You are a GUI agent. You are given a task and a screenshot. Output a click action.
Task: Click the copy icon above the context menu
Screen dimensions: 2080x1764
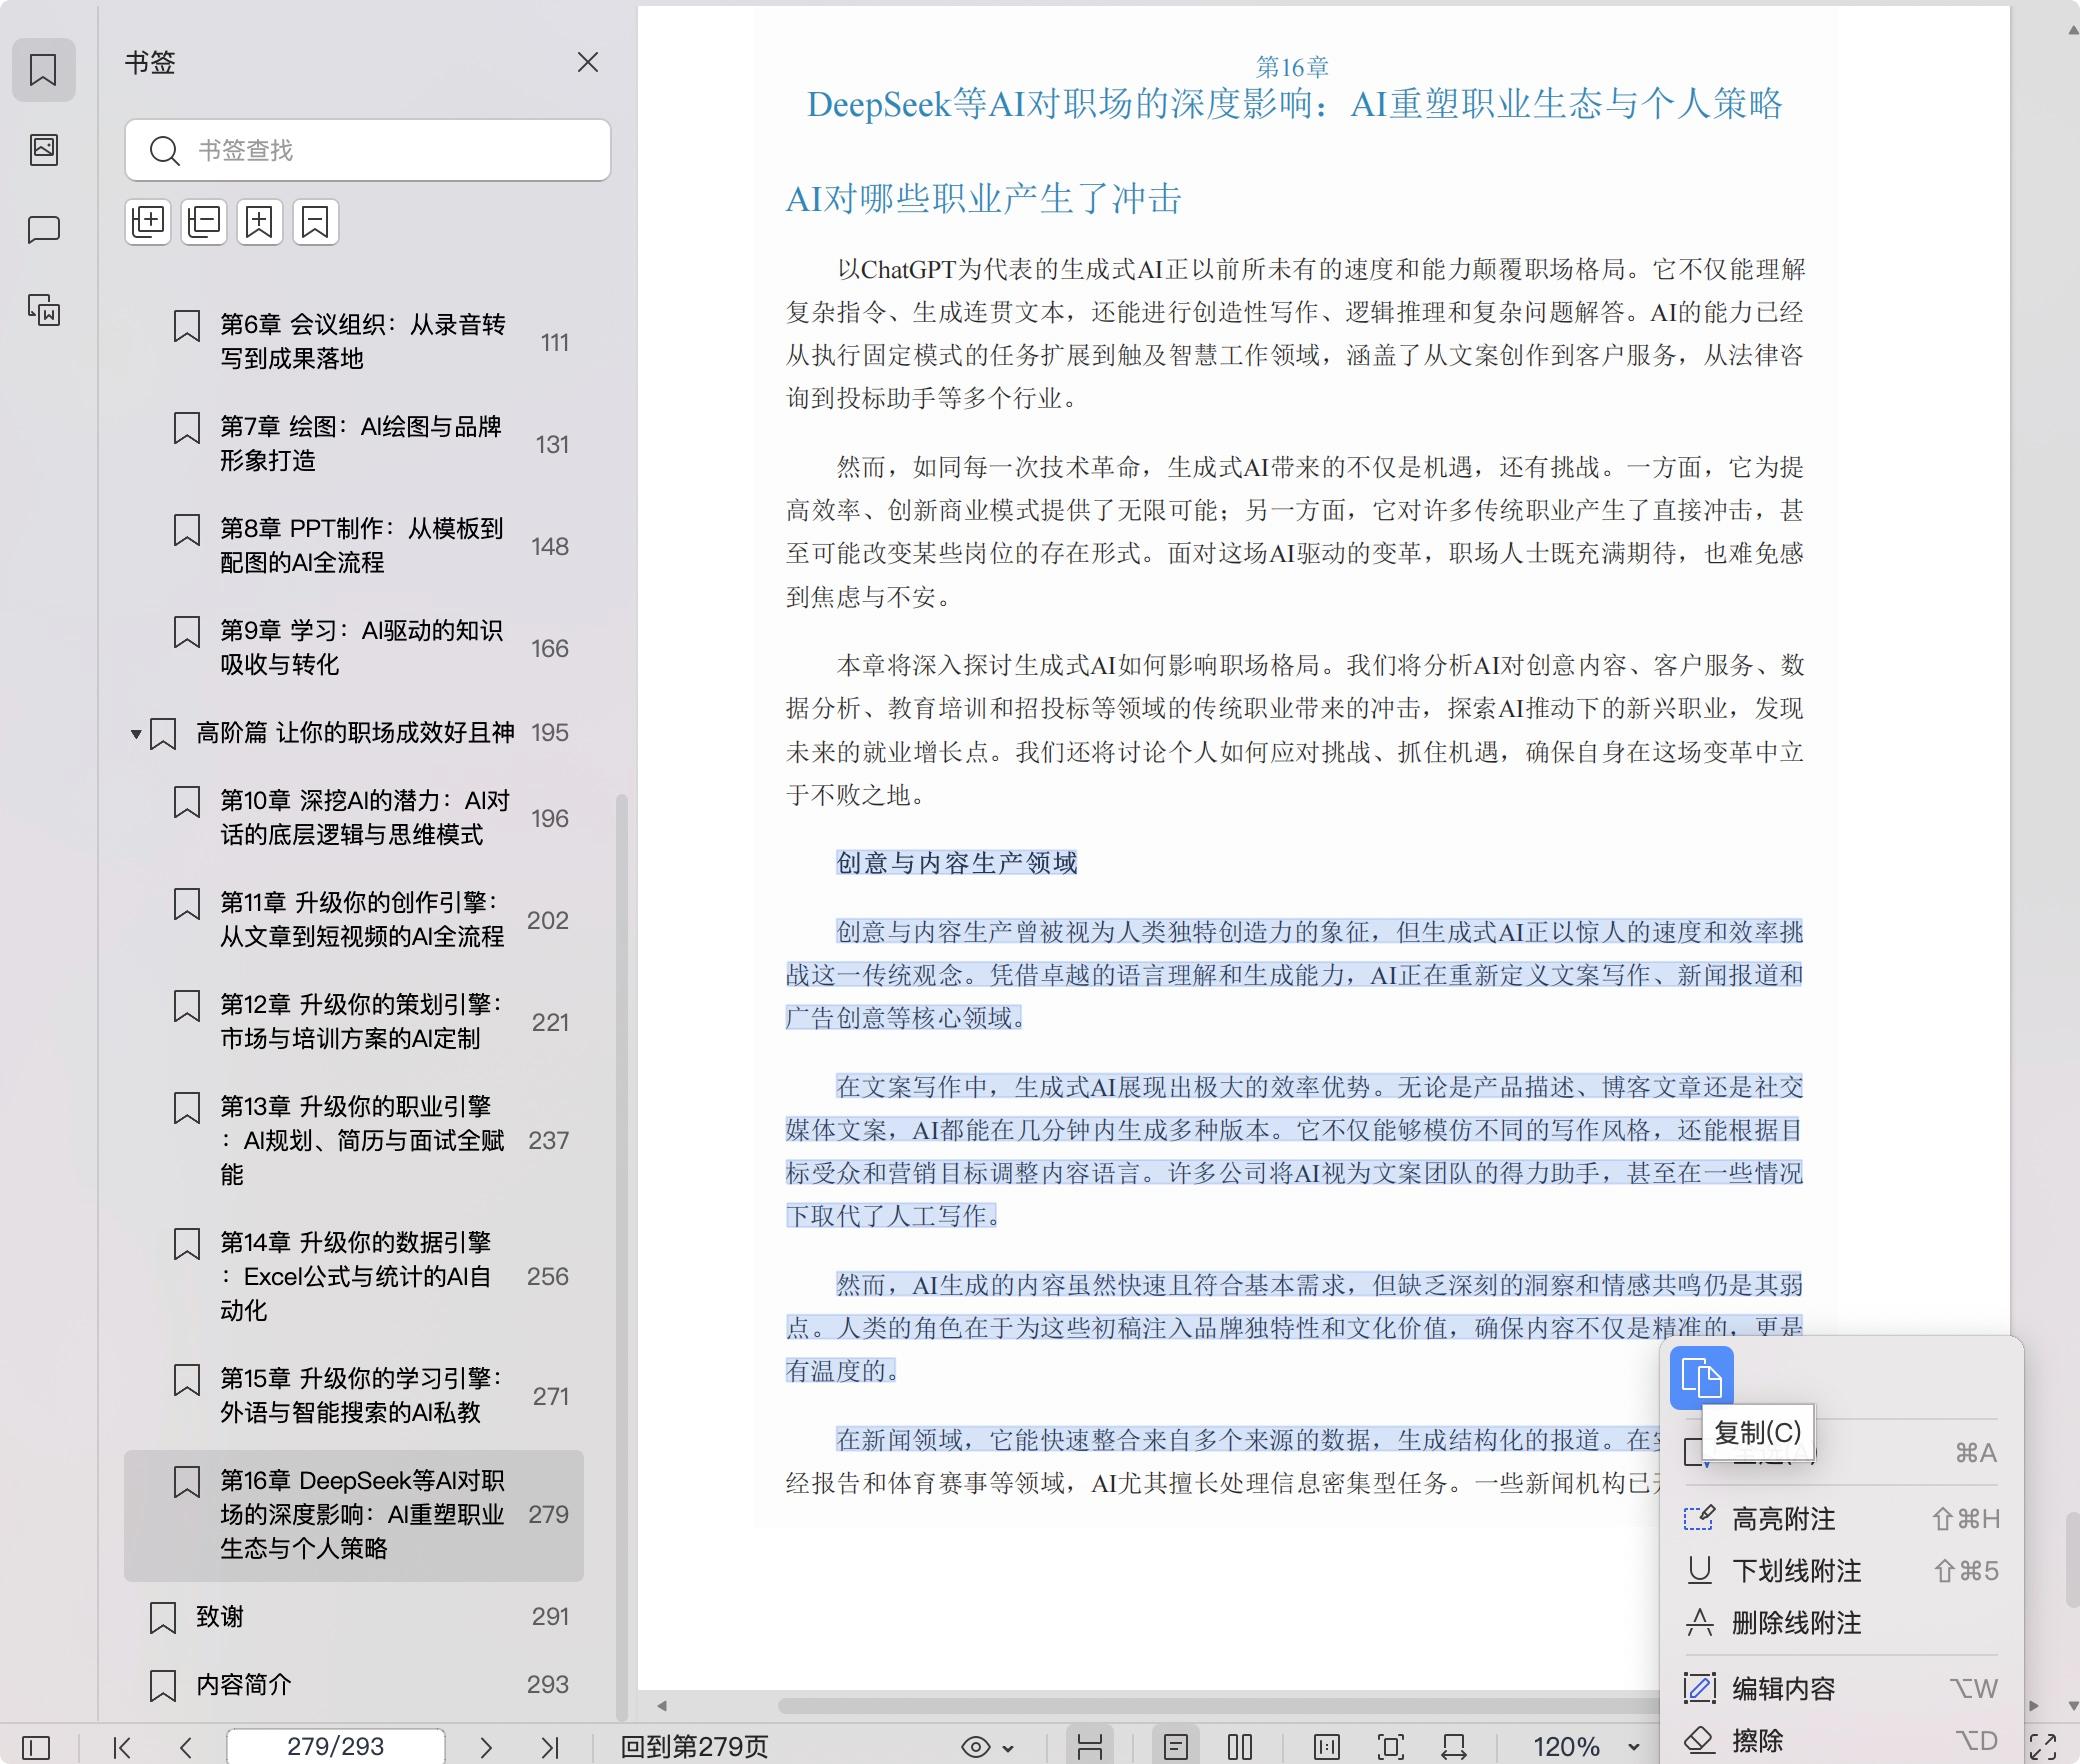click(x=1700, y=1377)
